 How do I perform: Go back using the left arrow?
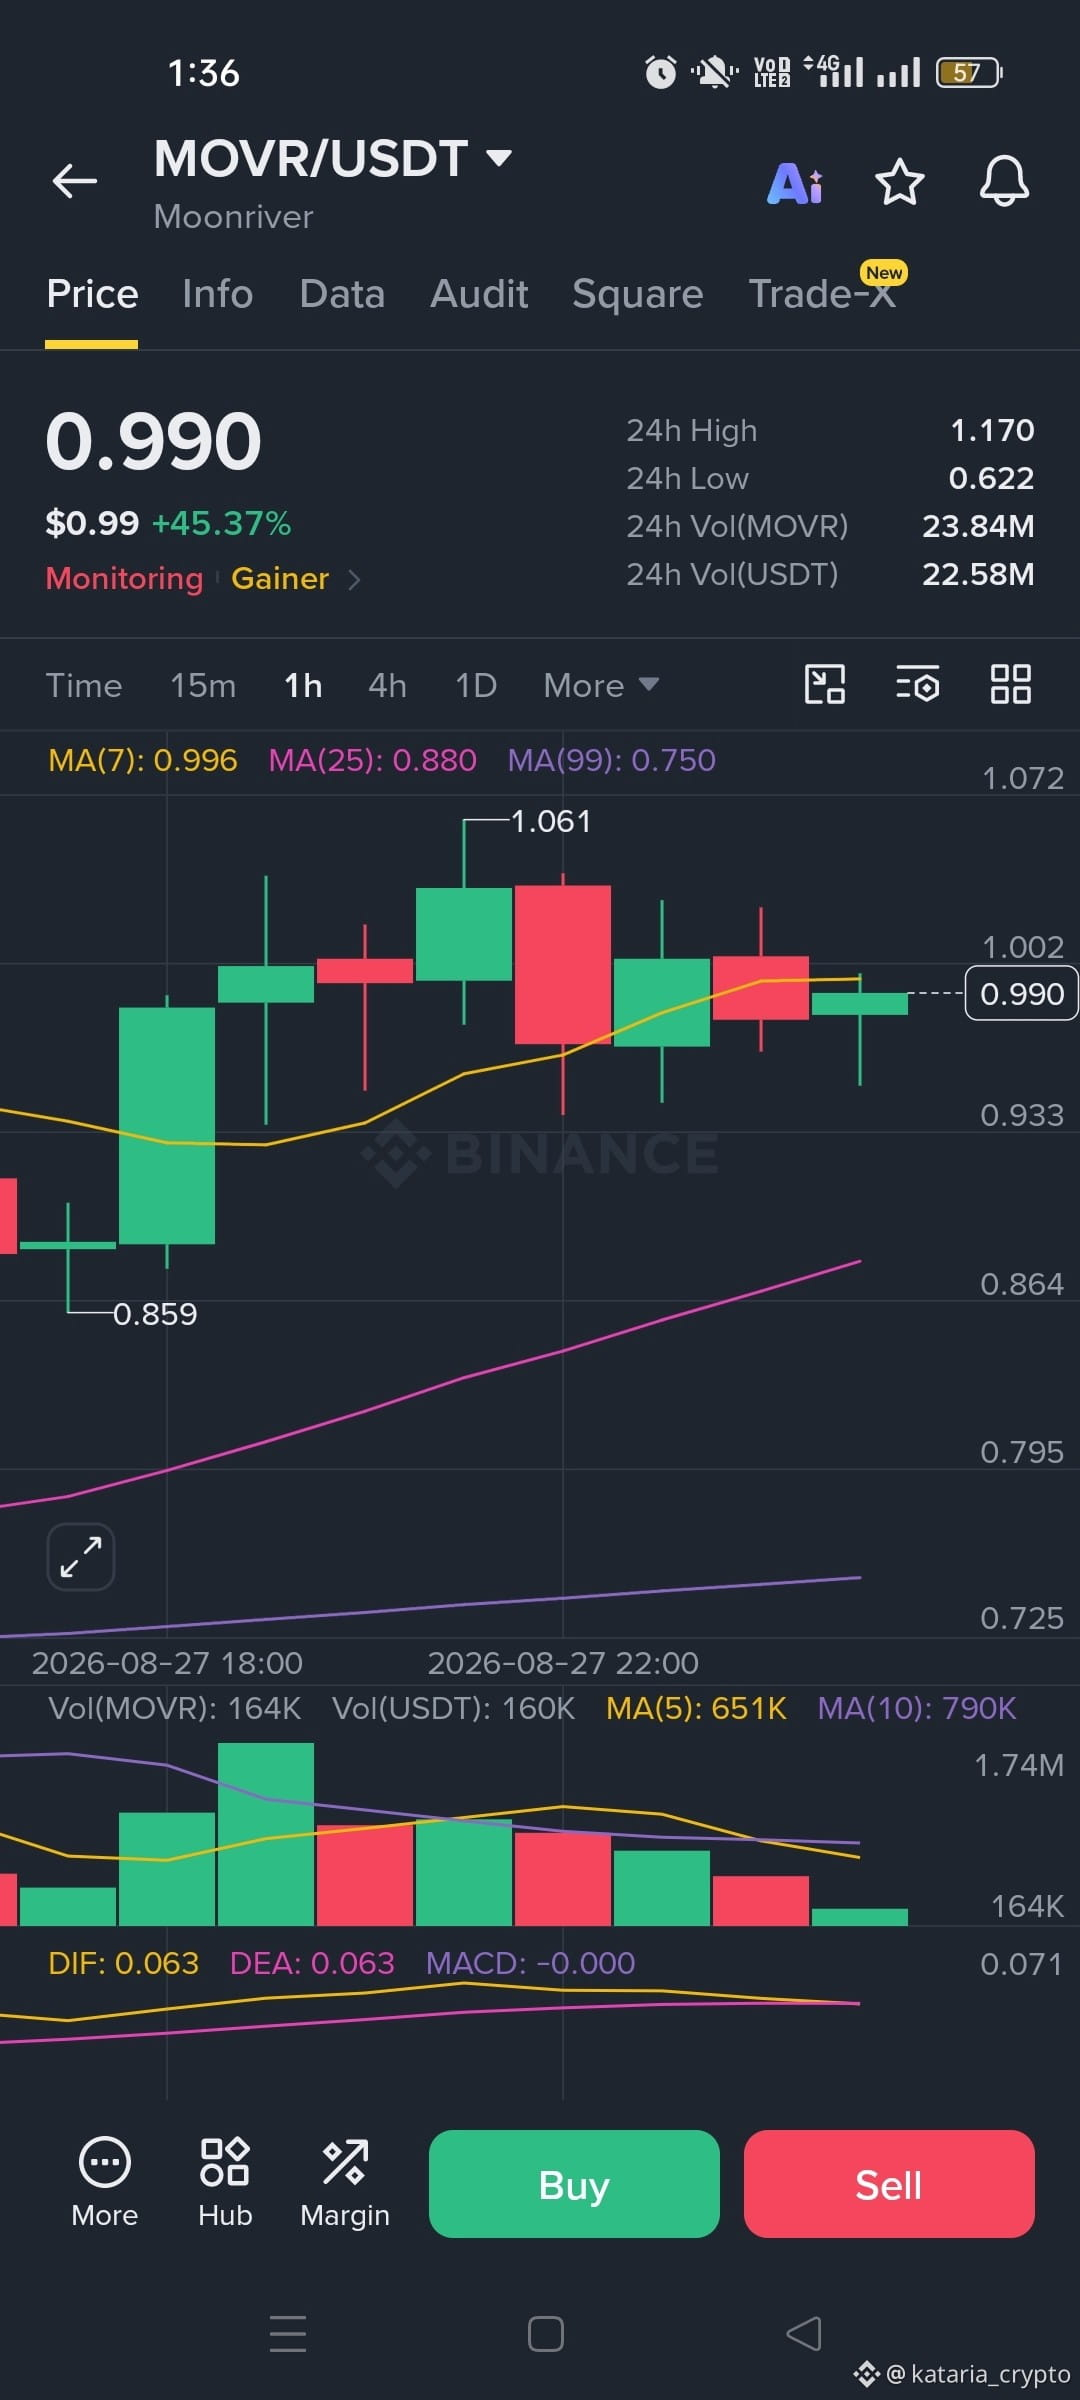pyautogui.click(x=75, y=181)
